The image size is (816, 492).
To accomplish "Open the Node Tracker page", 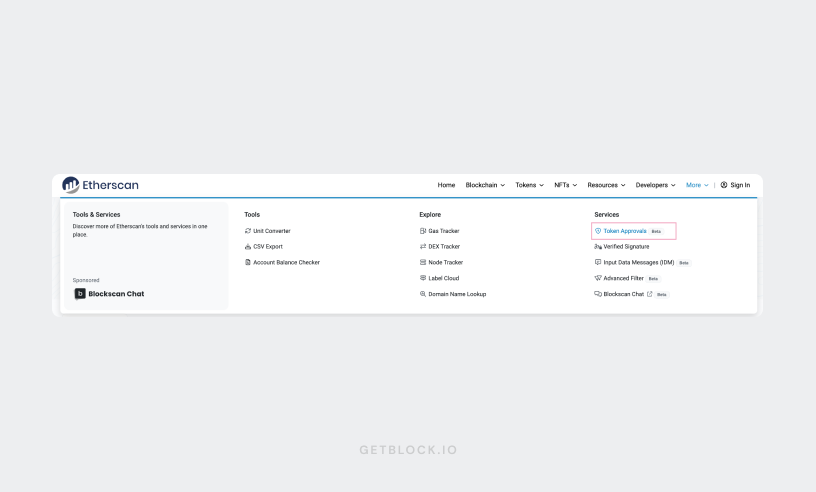I will (x=445, y=262).
